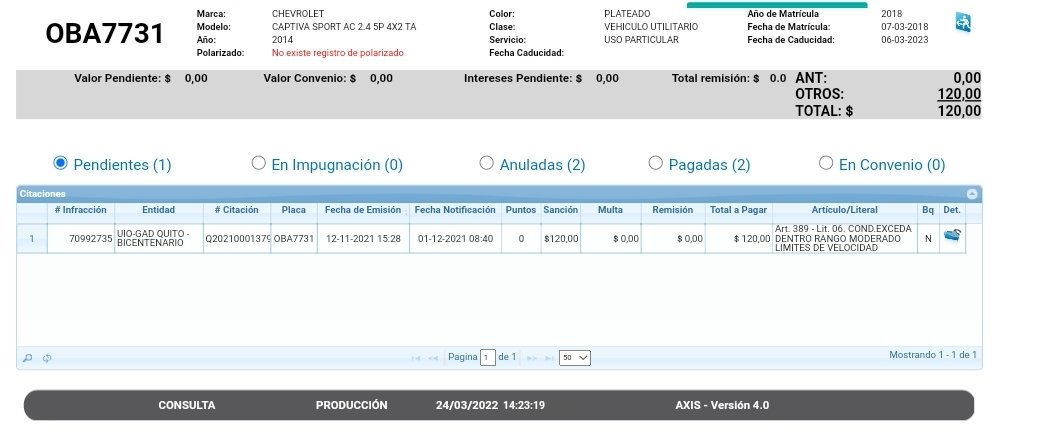1050x447 pixels.
Task: Click the CONSULTA label in footer bar
Action: click(187, 406)
